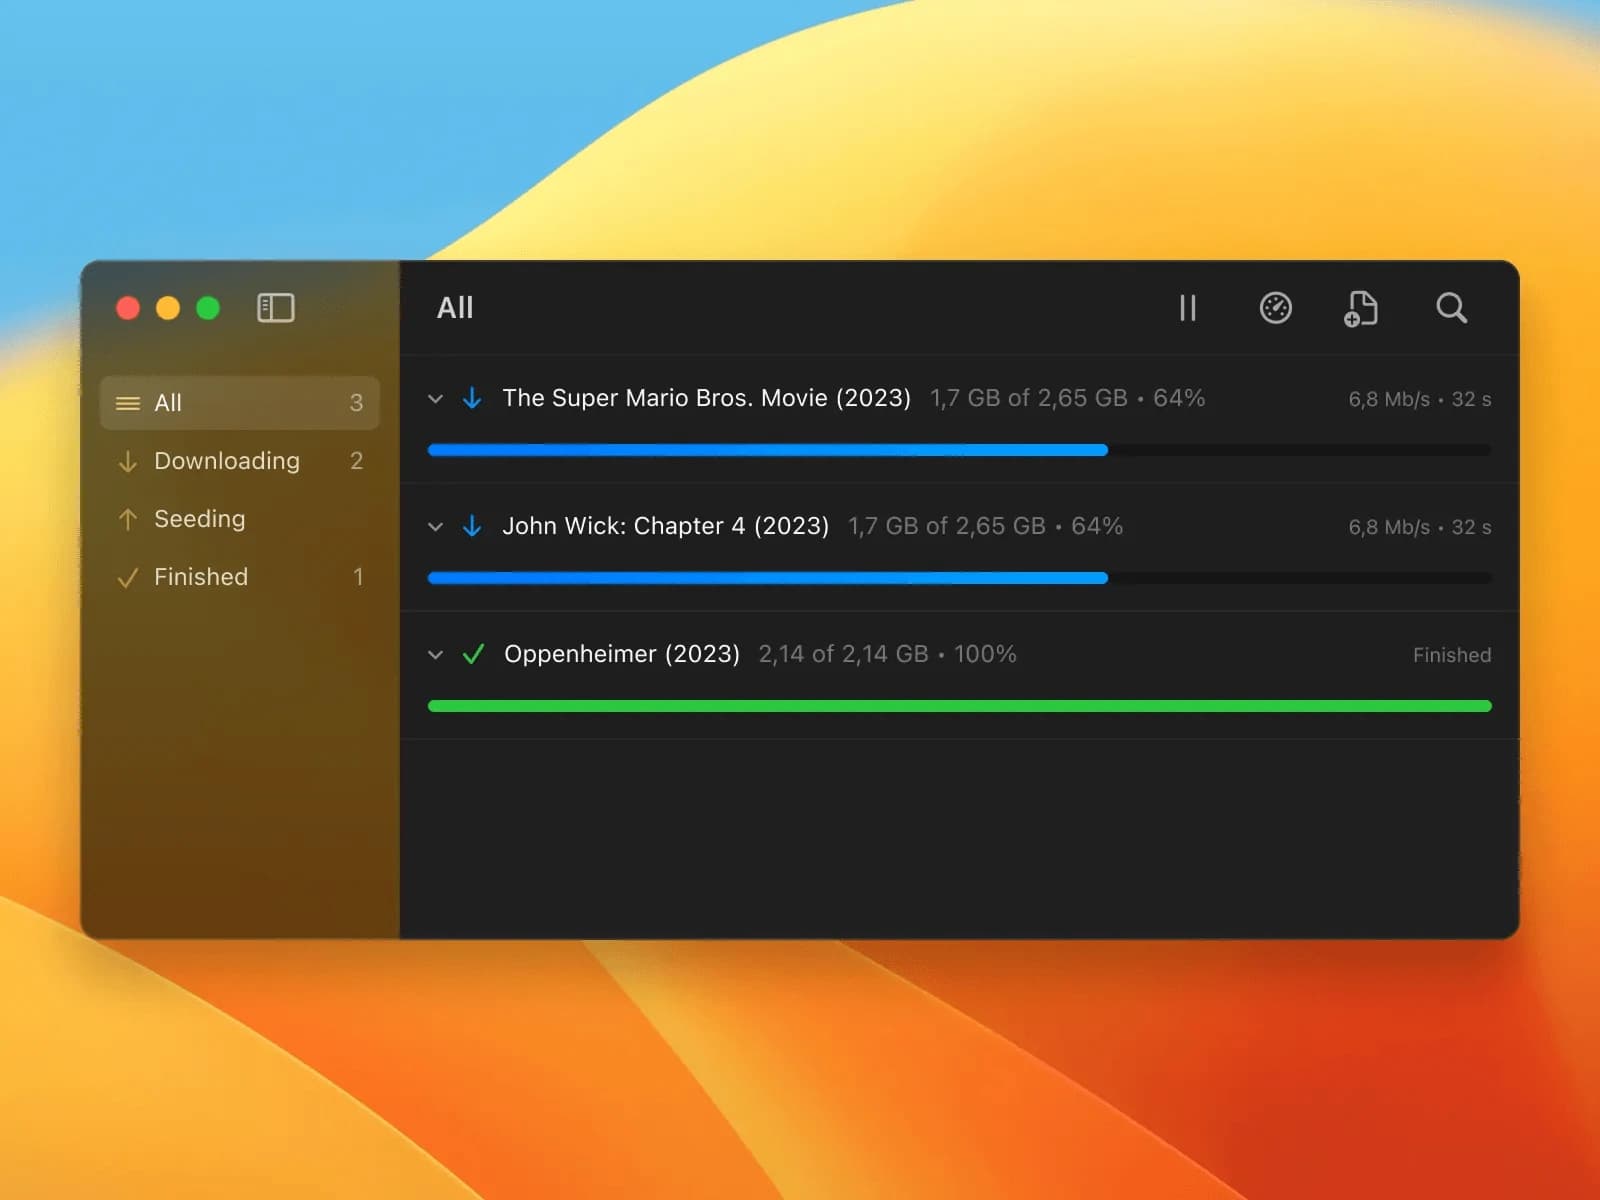Expand details for John Wick: Chapter 4
Image resolution: width=1600 pixels, height=1200 pixels.
(x=435, y=526)
